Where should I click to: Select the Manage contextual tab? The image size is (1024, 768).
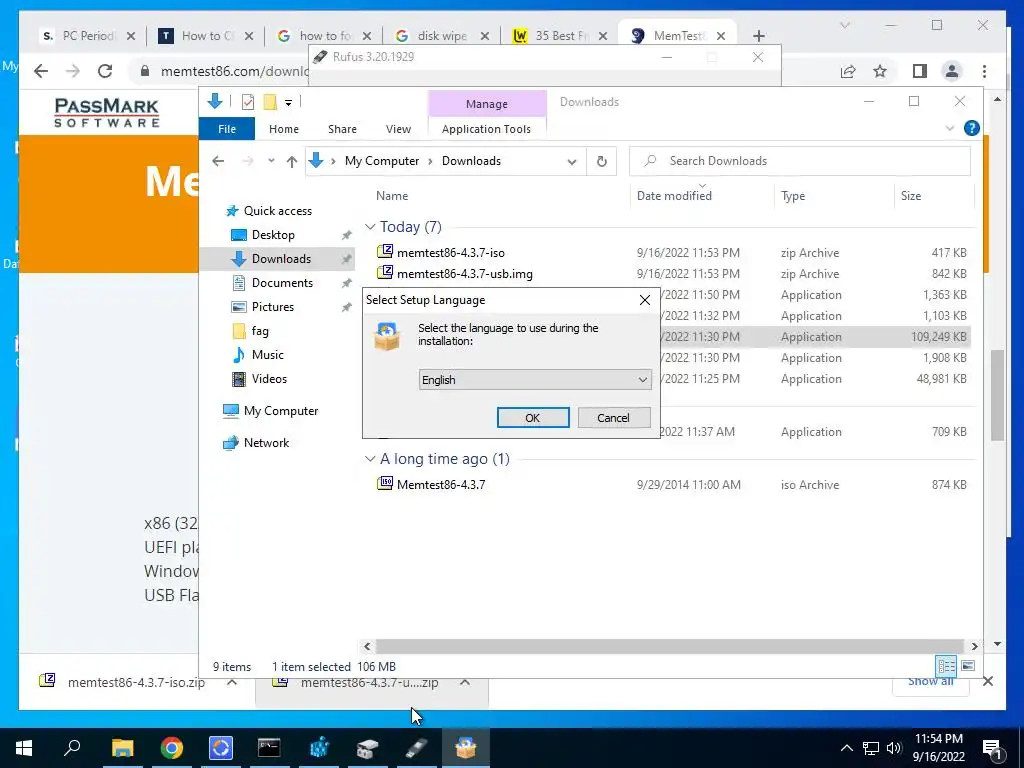point(487,104)
